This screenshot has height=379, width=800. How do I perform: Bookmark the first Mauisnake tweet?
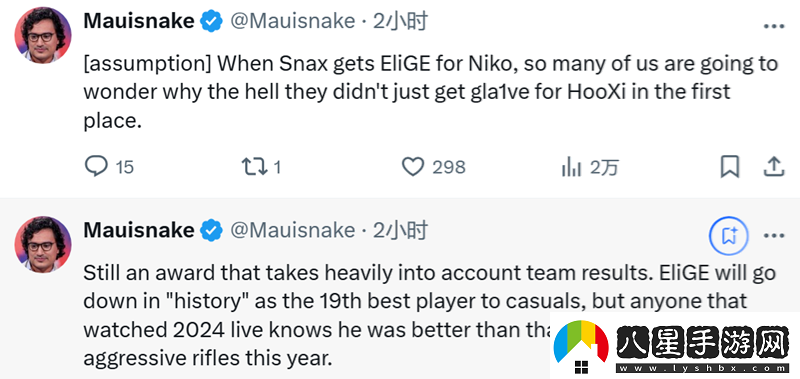point(730,167)
